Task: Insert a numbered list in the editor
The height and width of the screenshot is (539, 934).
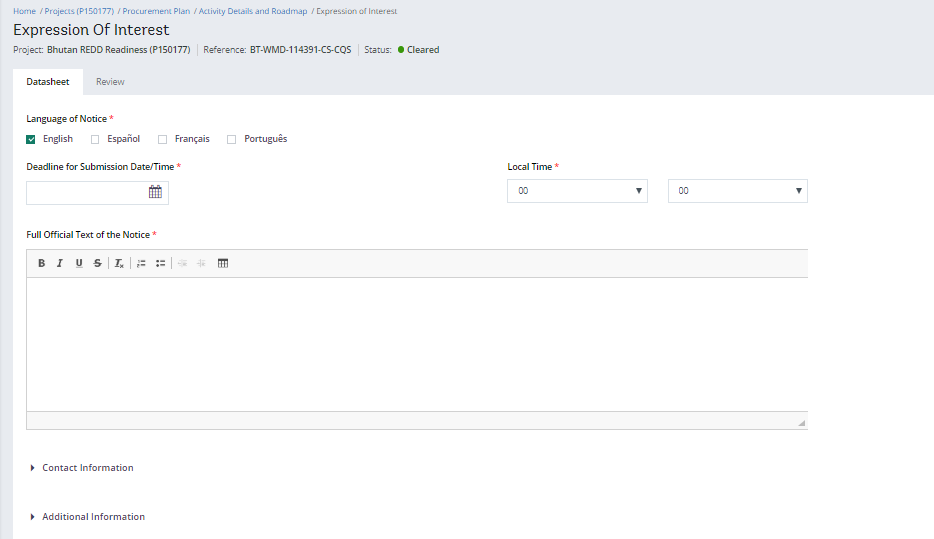Action: point(141,263)
